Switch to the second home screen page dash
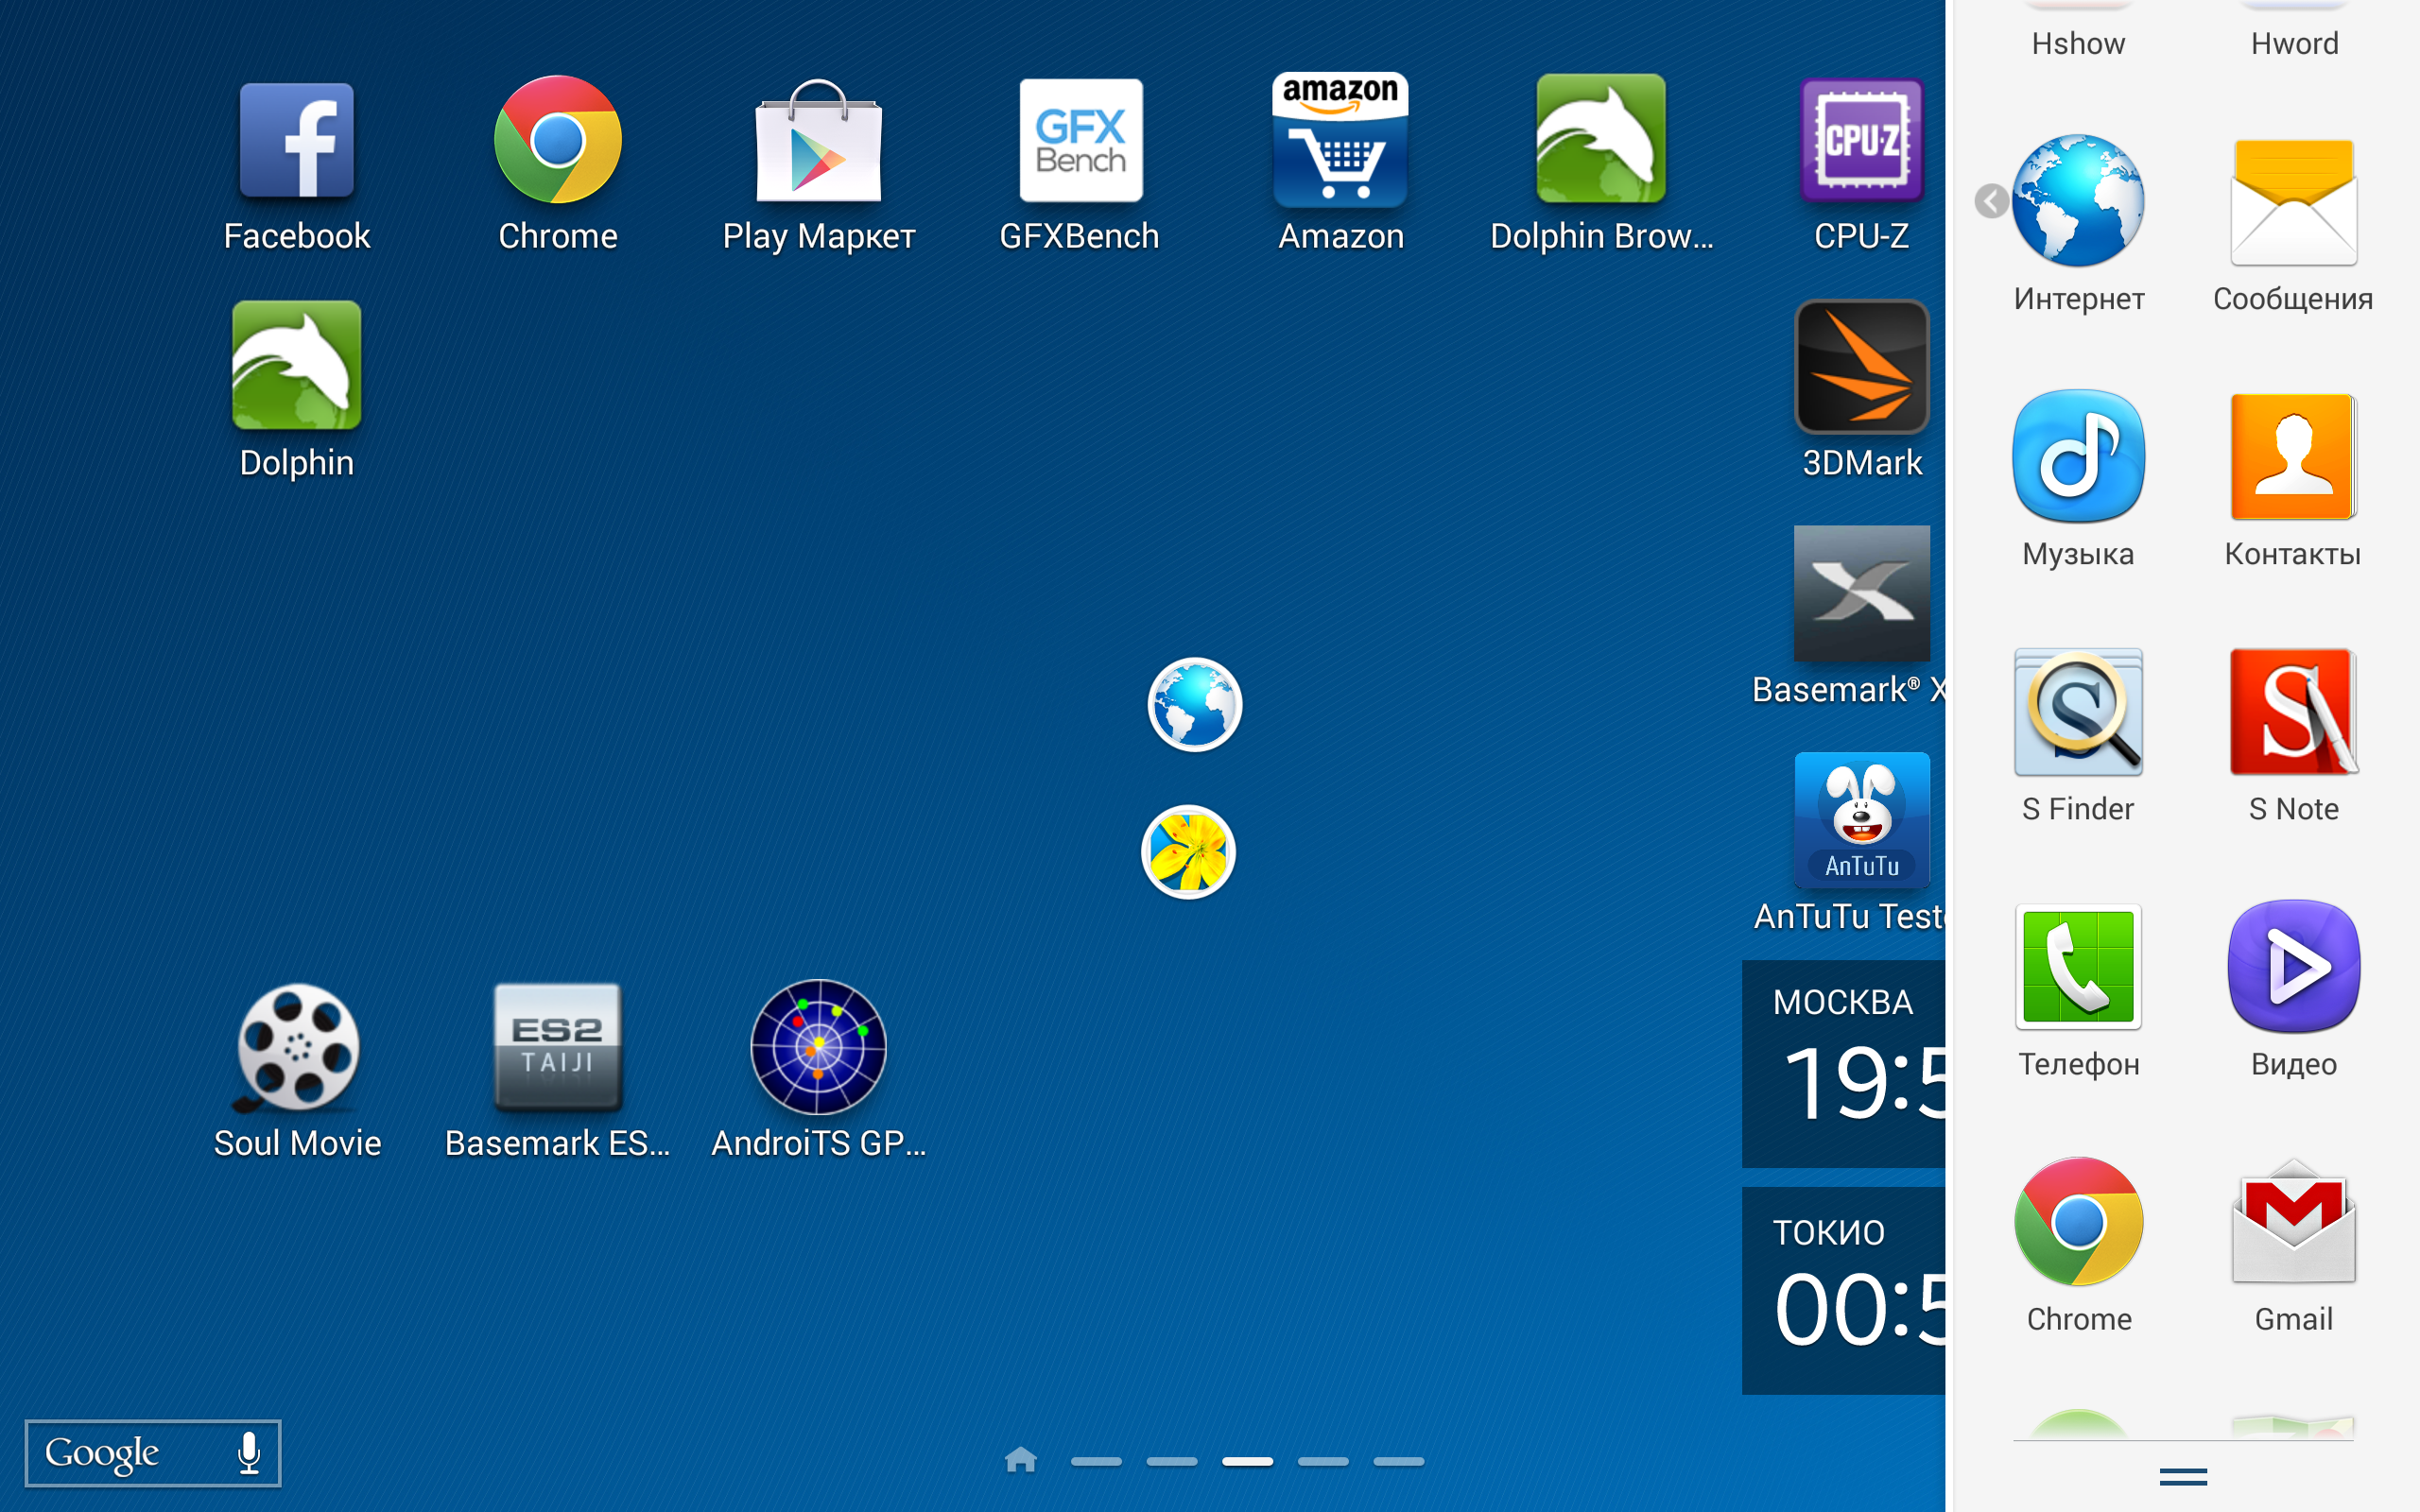 1172,1461
